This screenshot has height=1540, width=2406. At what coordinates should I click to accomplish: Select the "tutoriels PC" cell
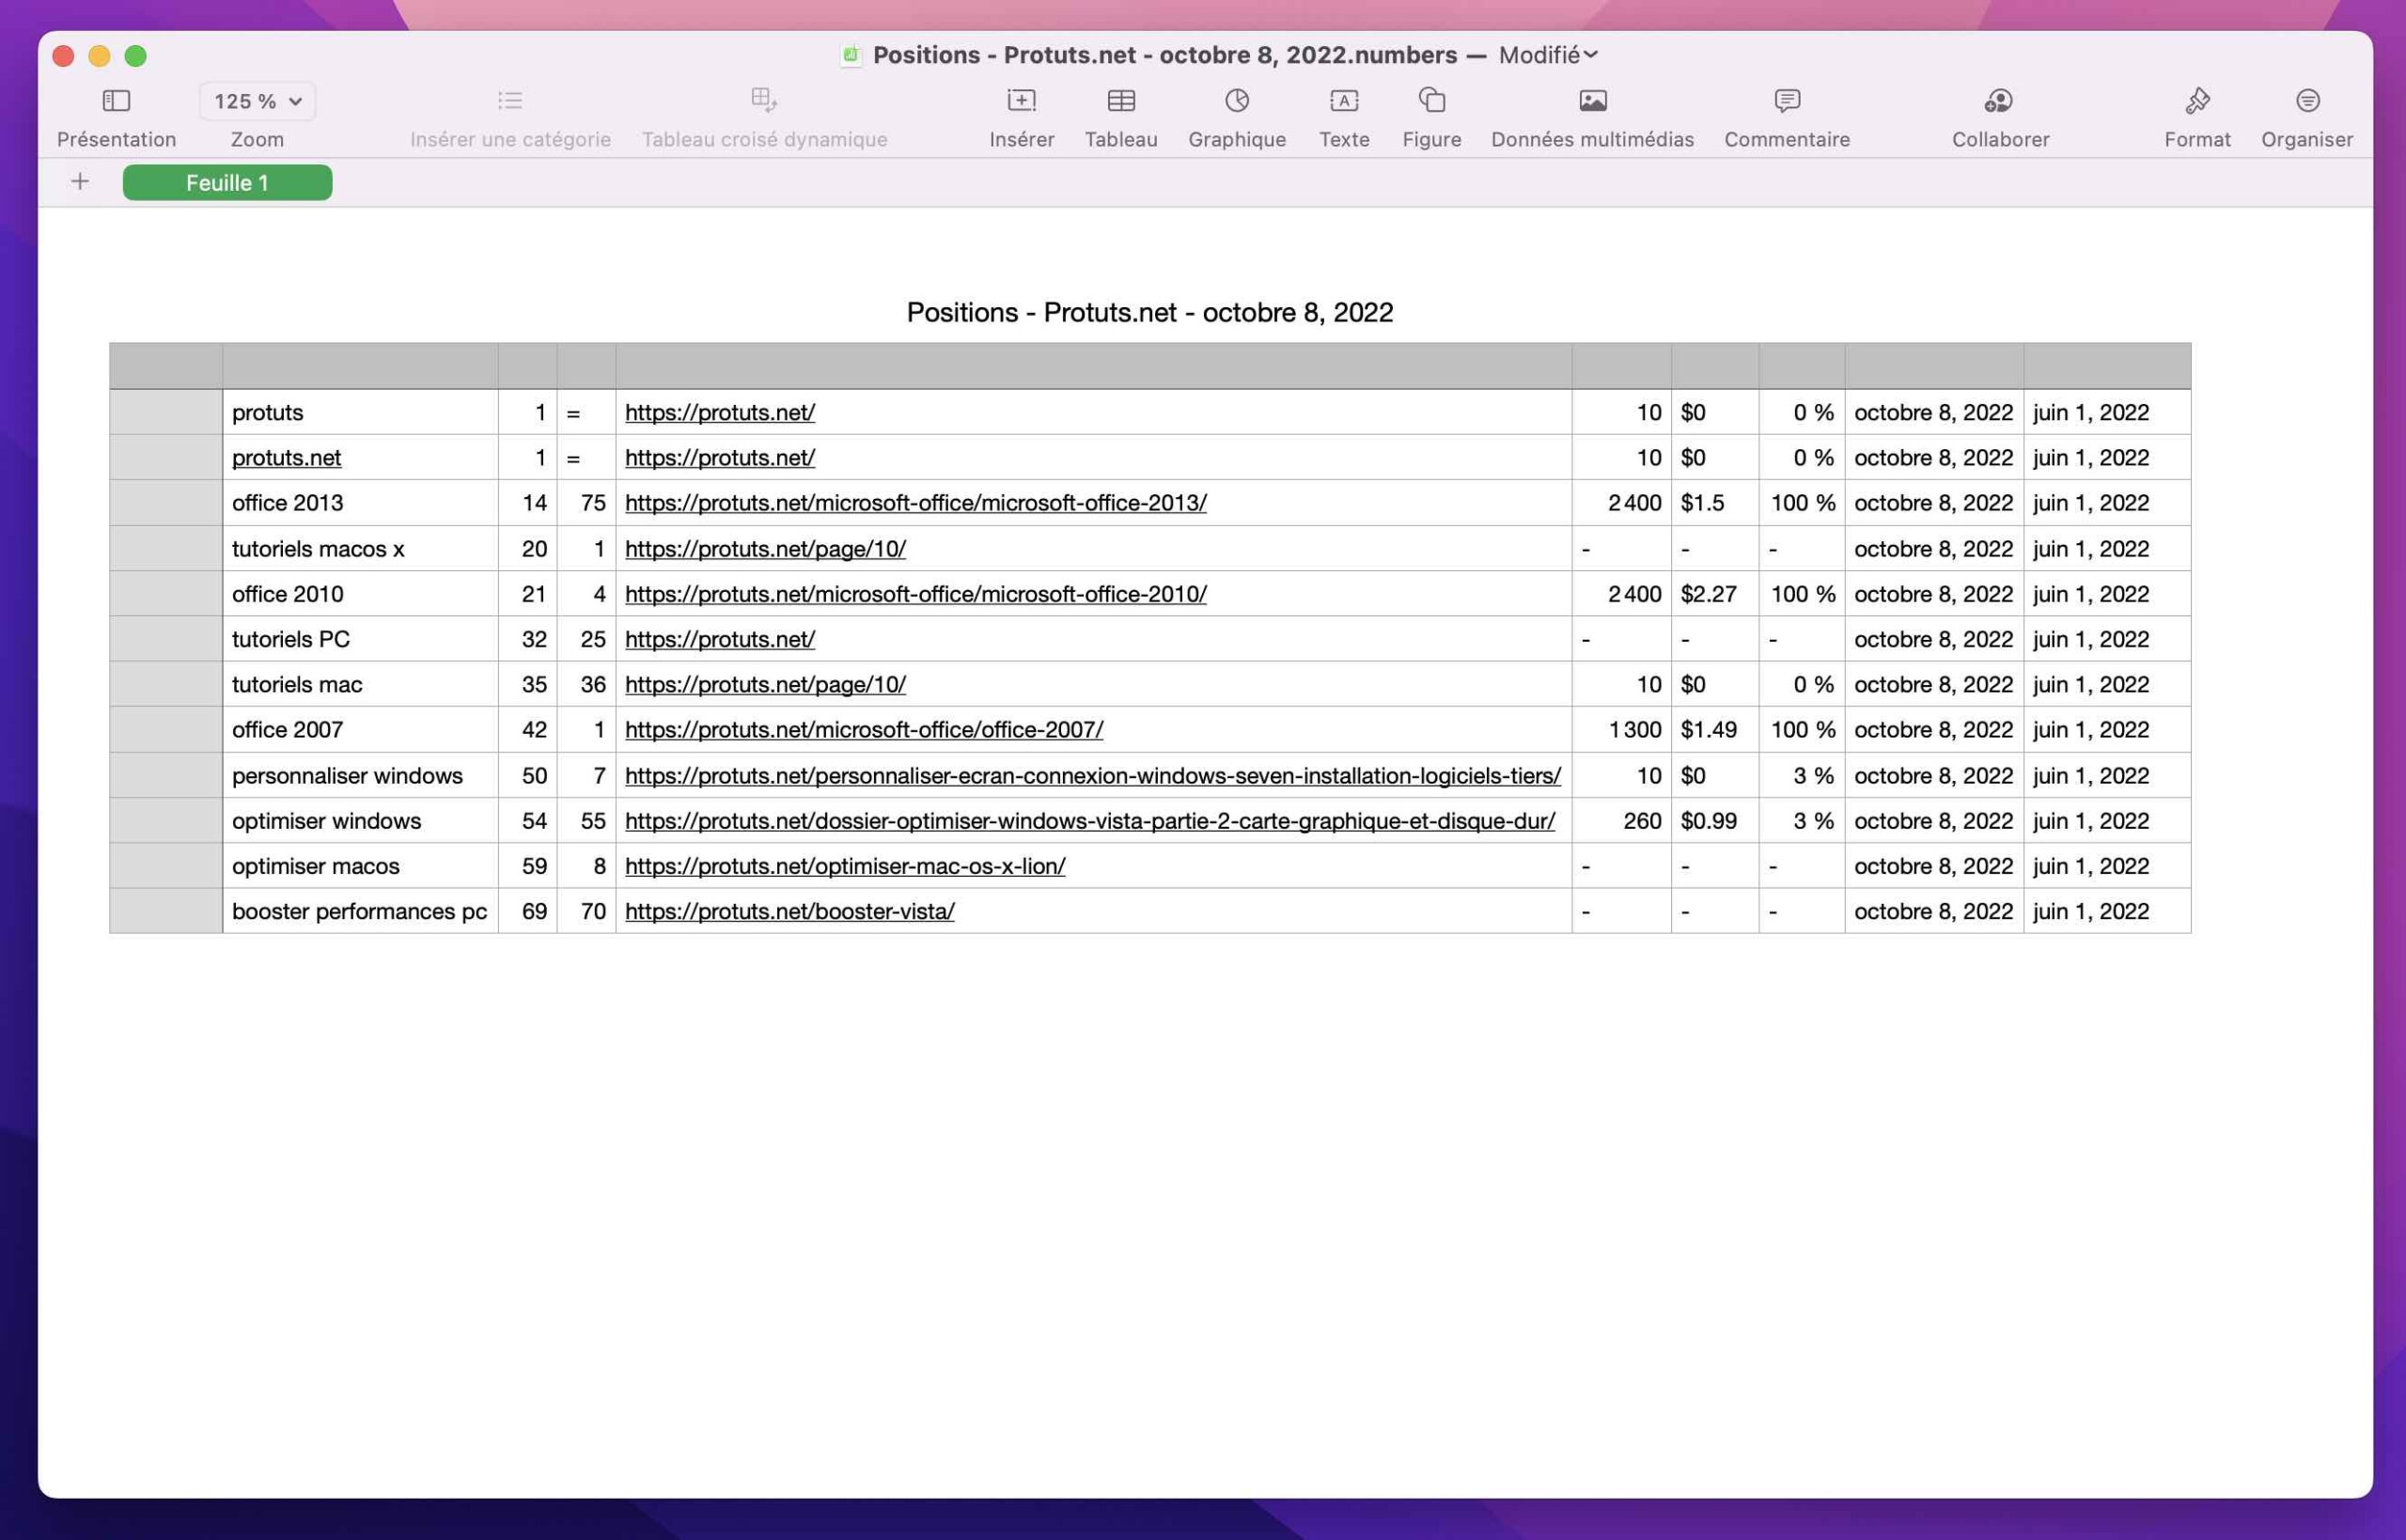tap(360, 639)
